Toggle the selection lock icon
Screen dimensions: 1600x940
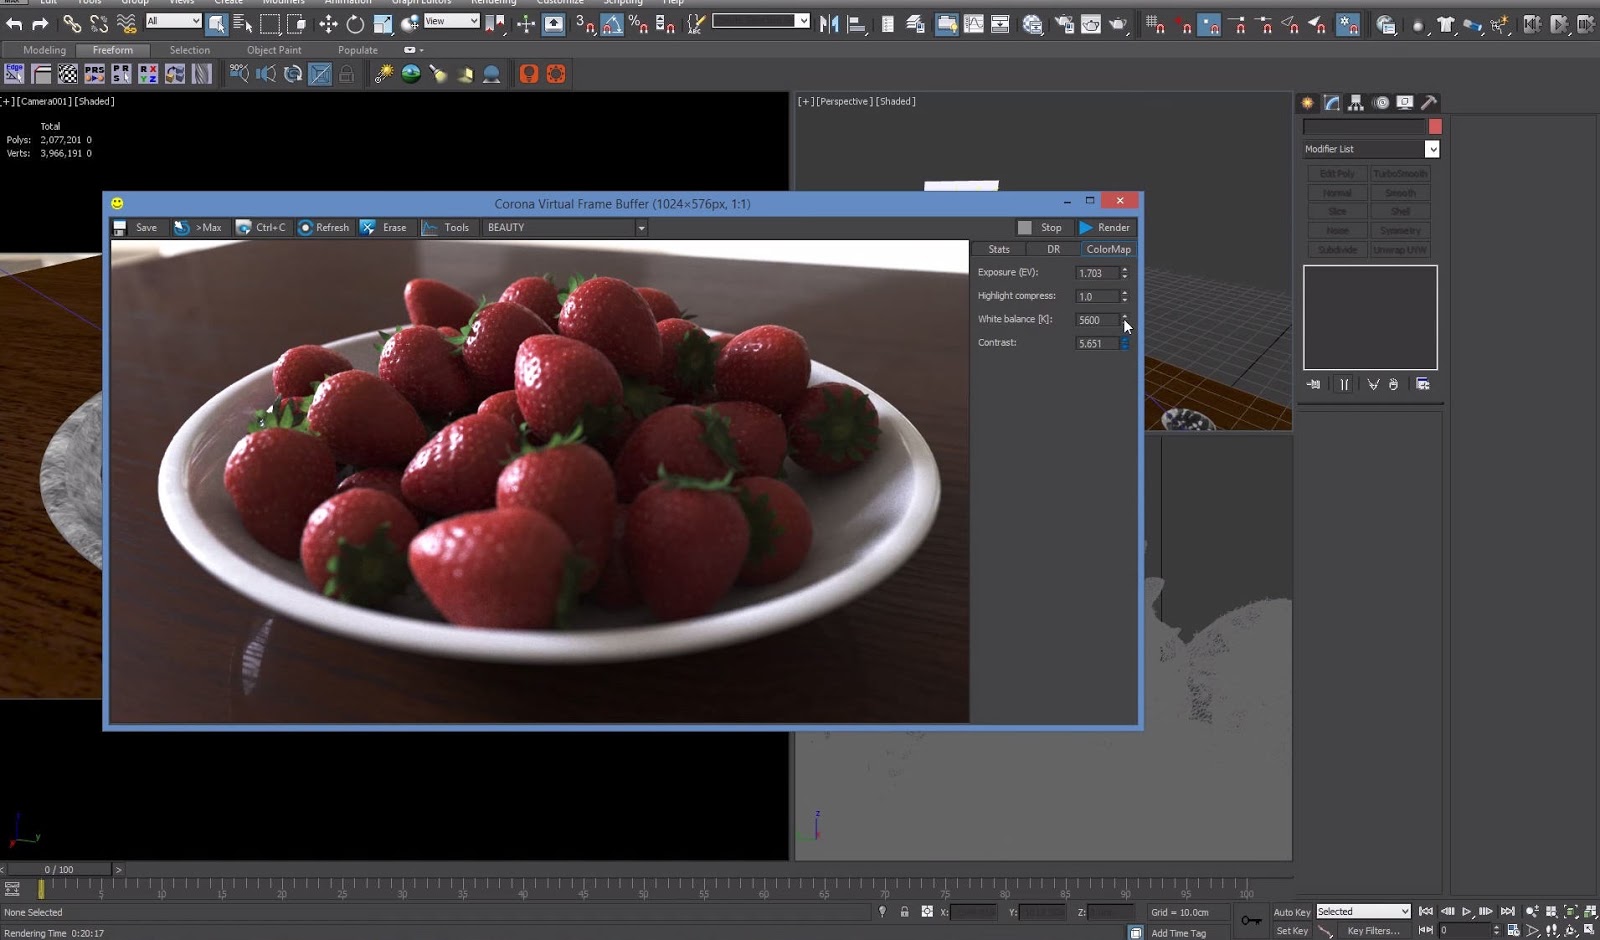[904, 912]
